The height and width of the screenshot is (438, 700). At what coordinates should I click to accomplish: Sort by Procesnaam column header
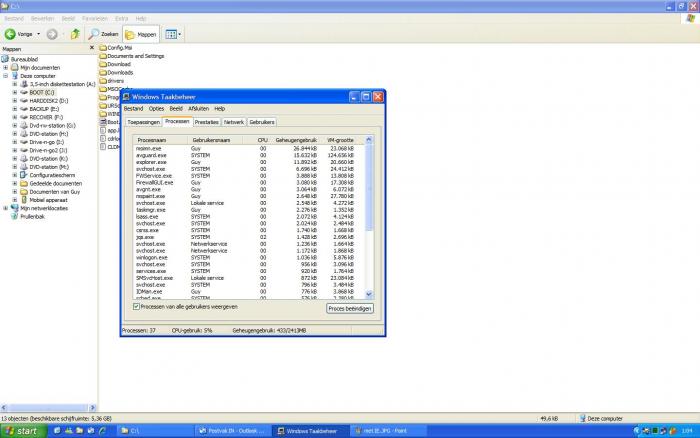pos(160,140)
